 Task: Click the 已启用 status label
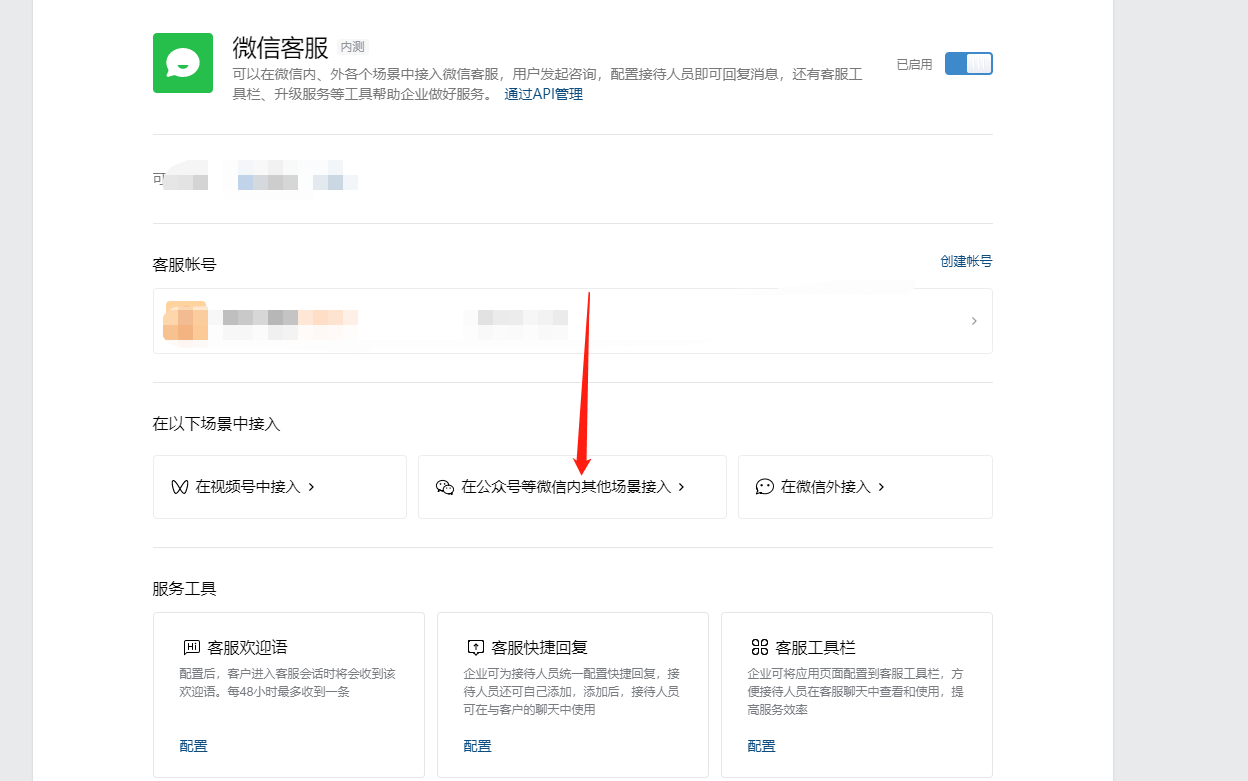pyautogui.click(x=914, y=64)
